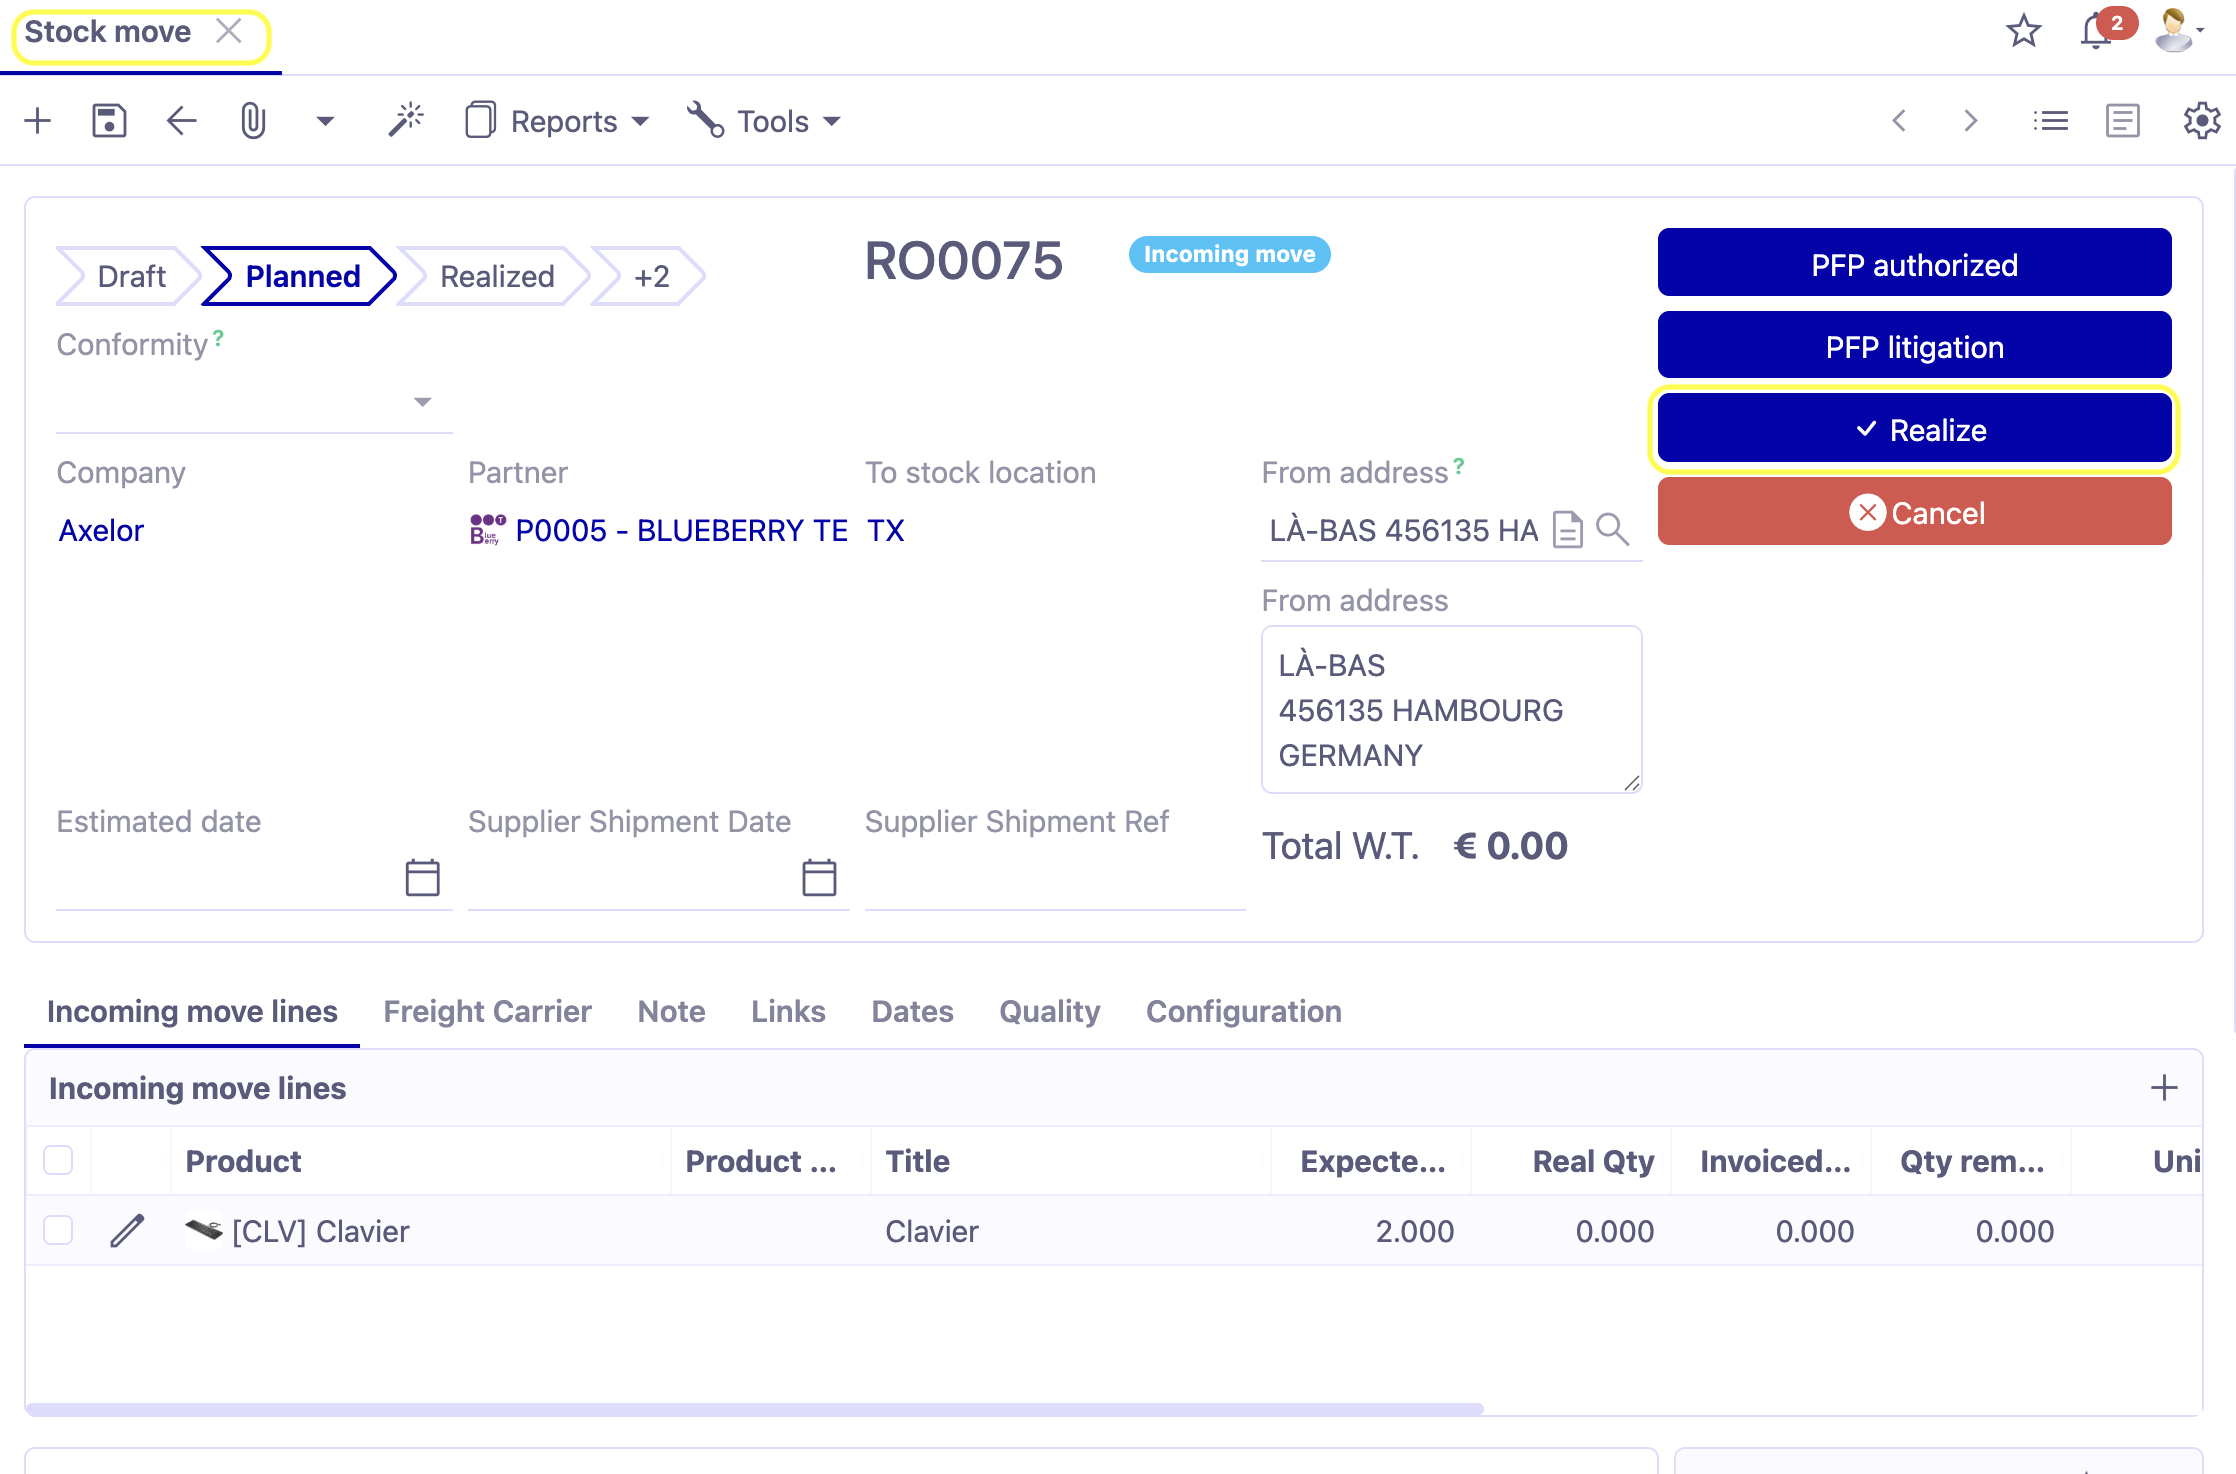Mark the record as favorite with the star
Image resolution: width=2236 pixels, height=1474 pixels.
2023,31
